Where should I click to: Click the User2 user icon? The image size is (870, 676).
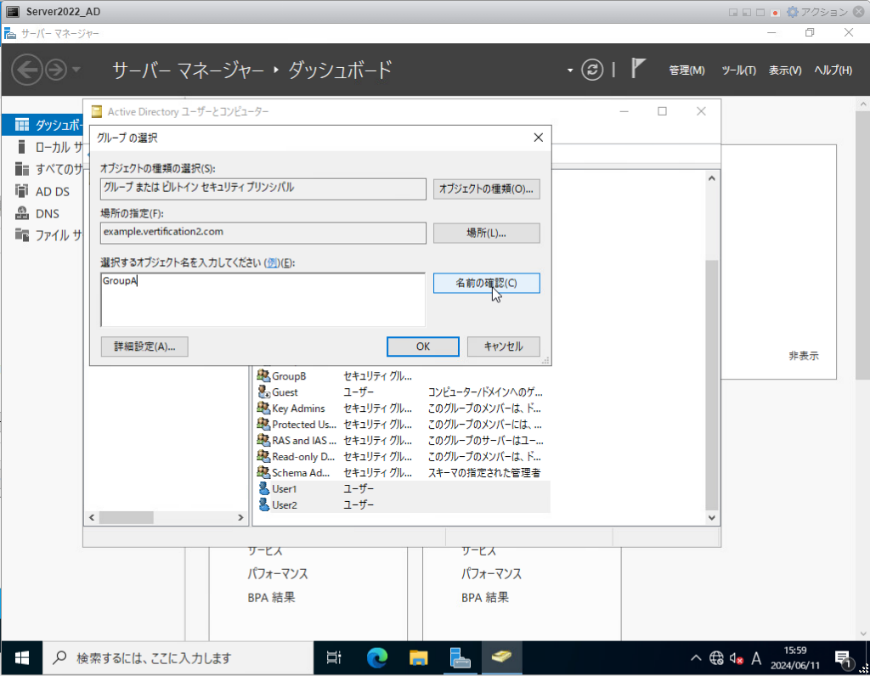point(264,505)
